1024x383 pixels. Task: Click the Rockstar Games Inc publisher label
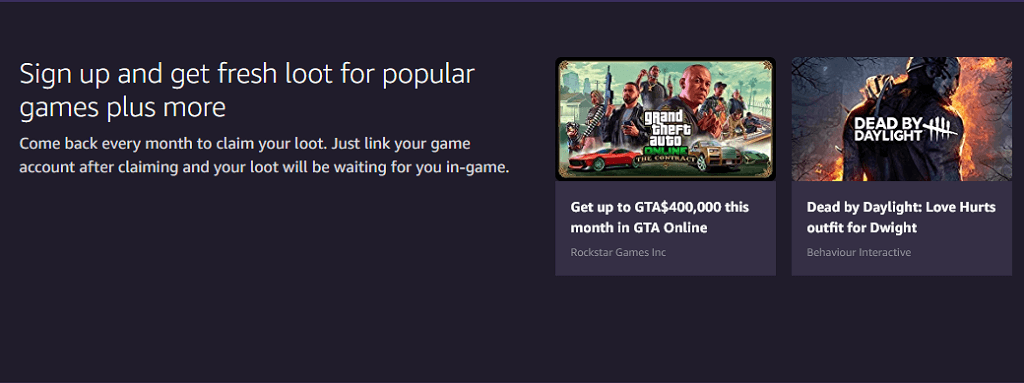click(x=618, y=252)
